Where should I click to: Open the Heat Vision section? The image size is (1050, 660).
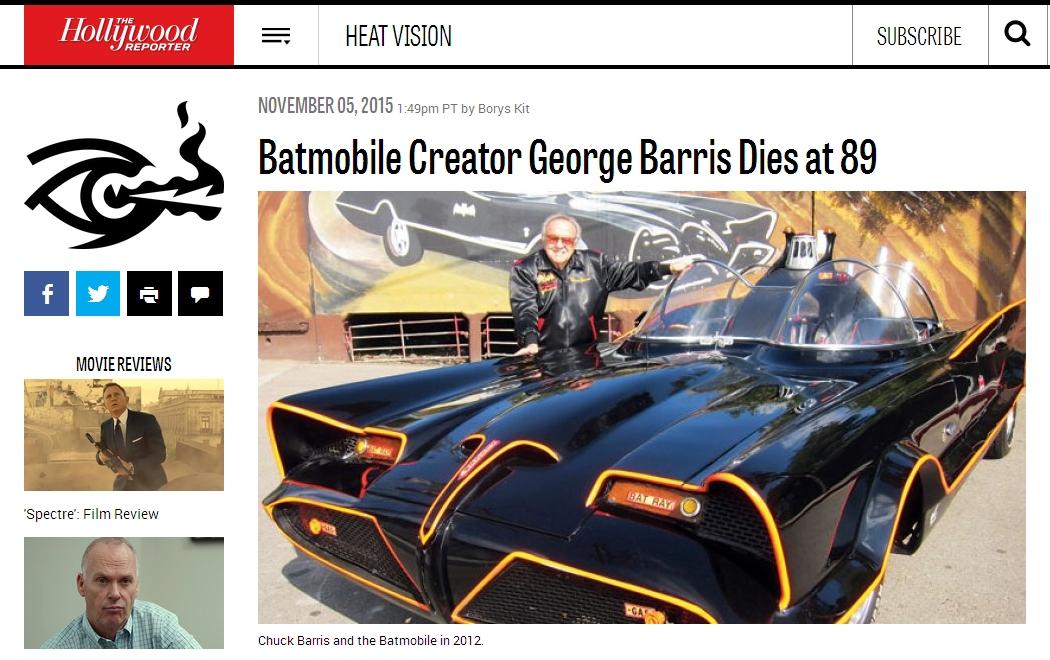(x=398, y=36)
